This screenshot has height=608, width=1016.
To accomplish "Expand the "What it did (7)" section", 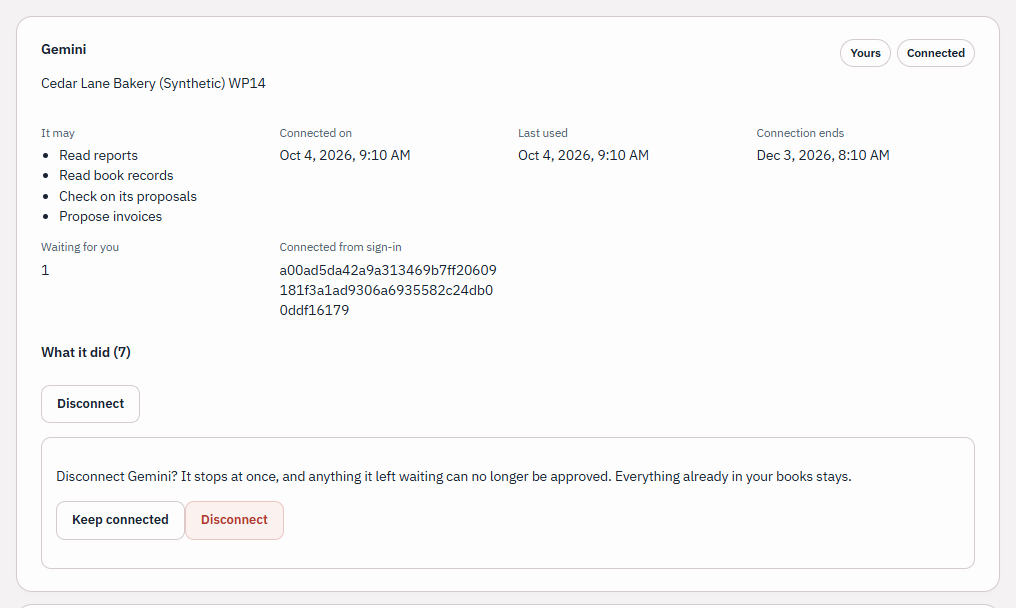I will click(x=86, y=352).
